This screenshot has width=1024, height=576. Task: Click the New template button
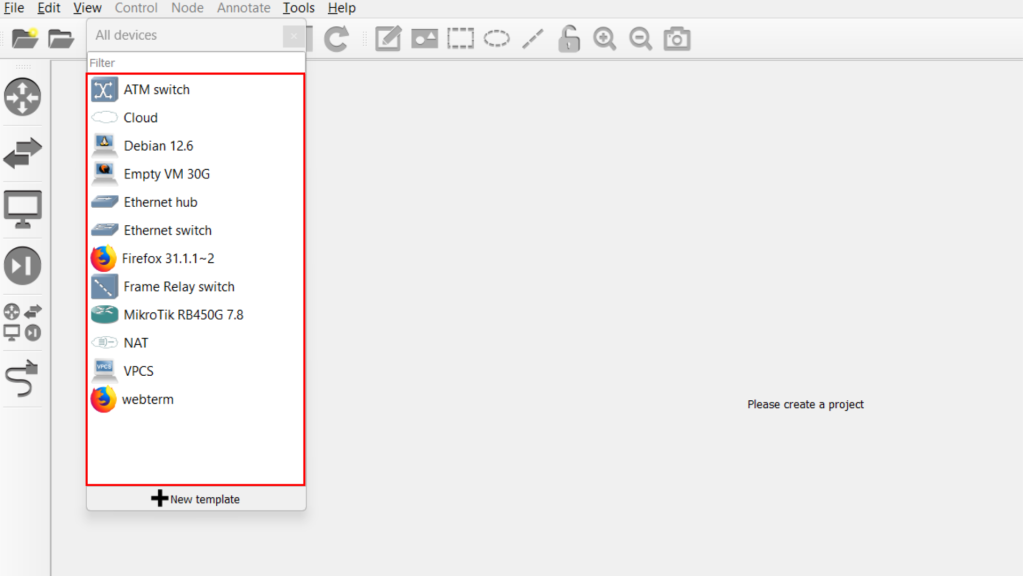(x=196, y=499)
